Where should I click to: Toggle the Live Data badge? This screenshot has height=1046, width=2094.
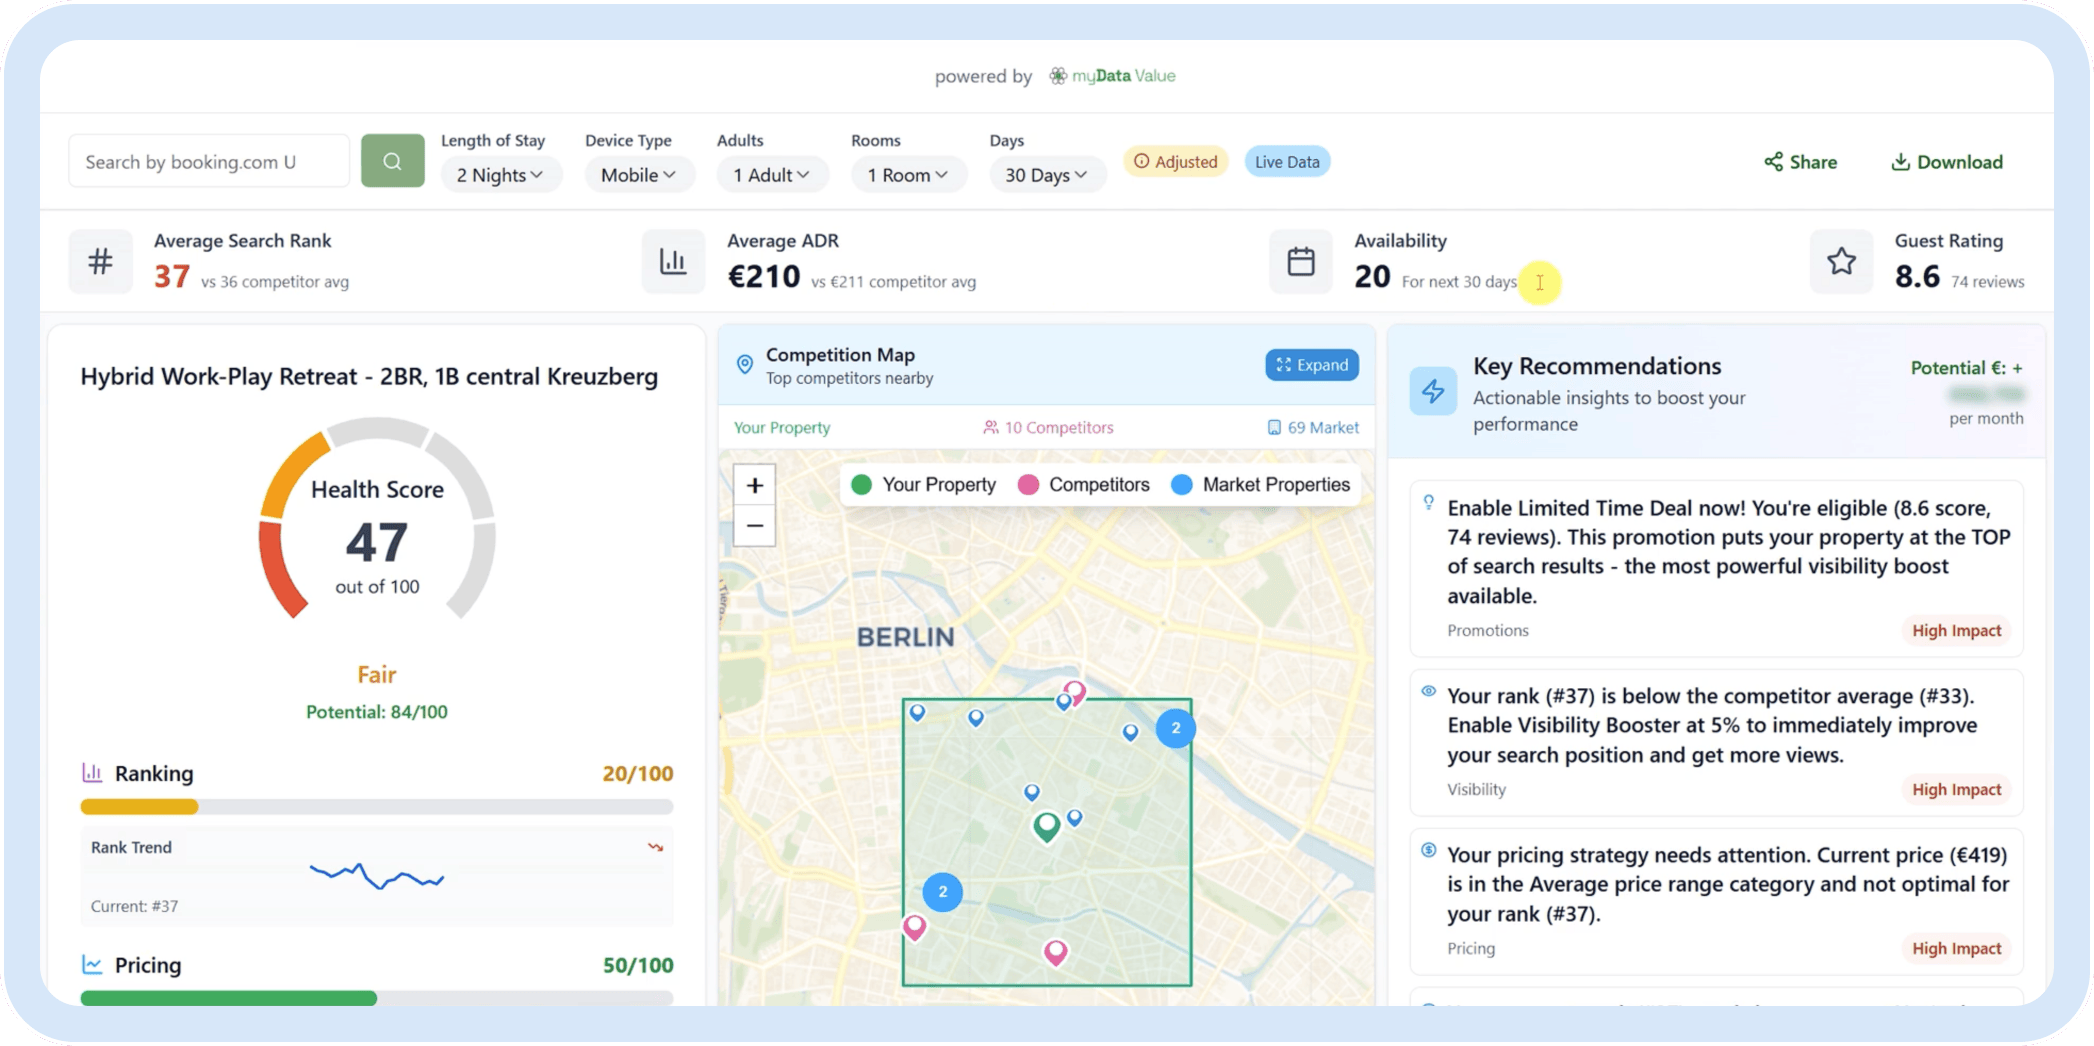[1287, 162]
